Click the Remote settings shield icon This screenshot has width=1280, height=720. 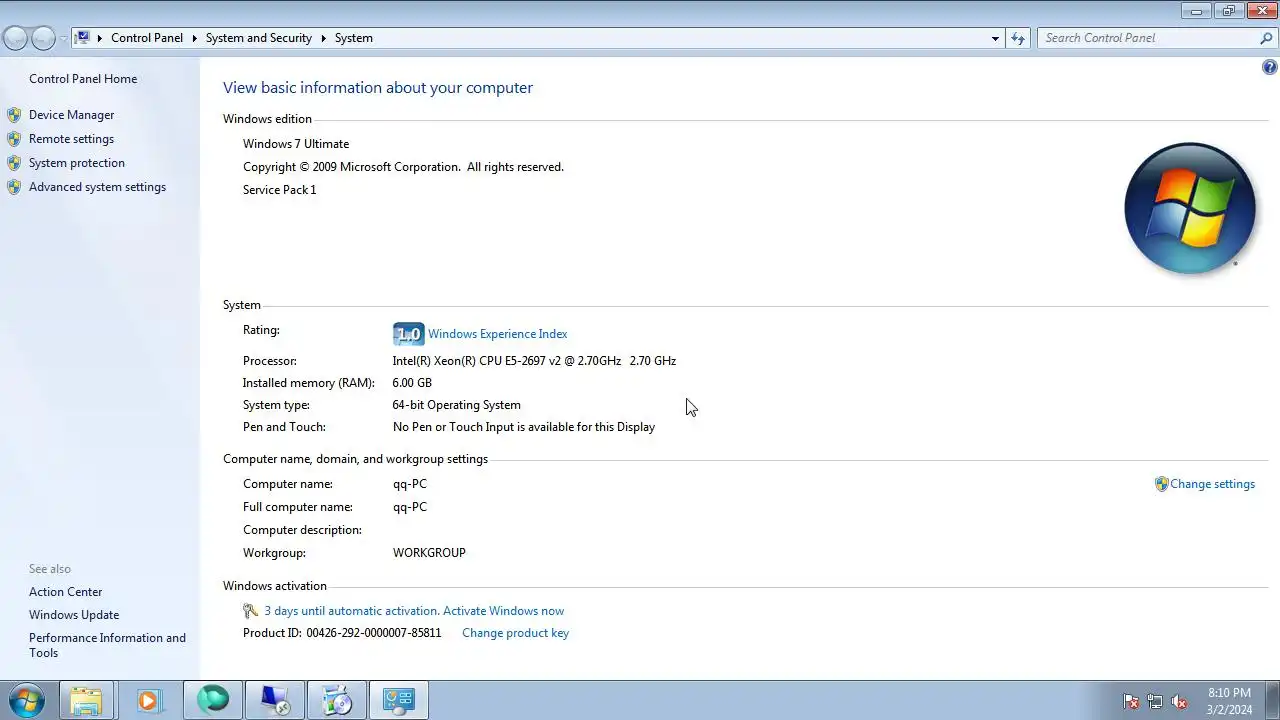(14, 139)
